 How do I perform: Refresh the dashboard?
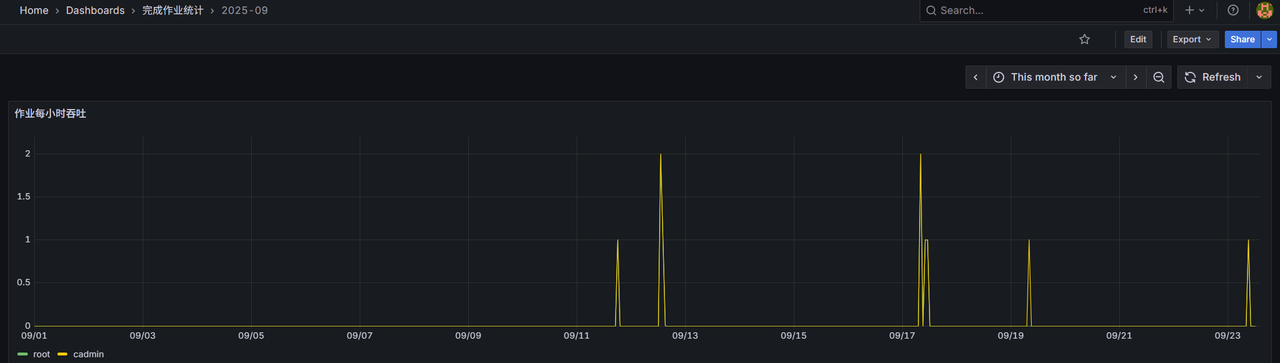1213,77
